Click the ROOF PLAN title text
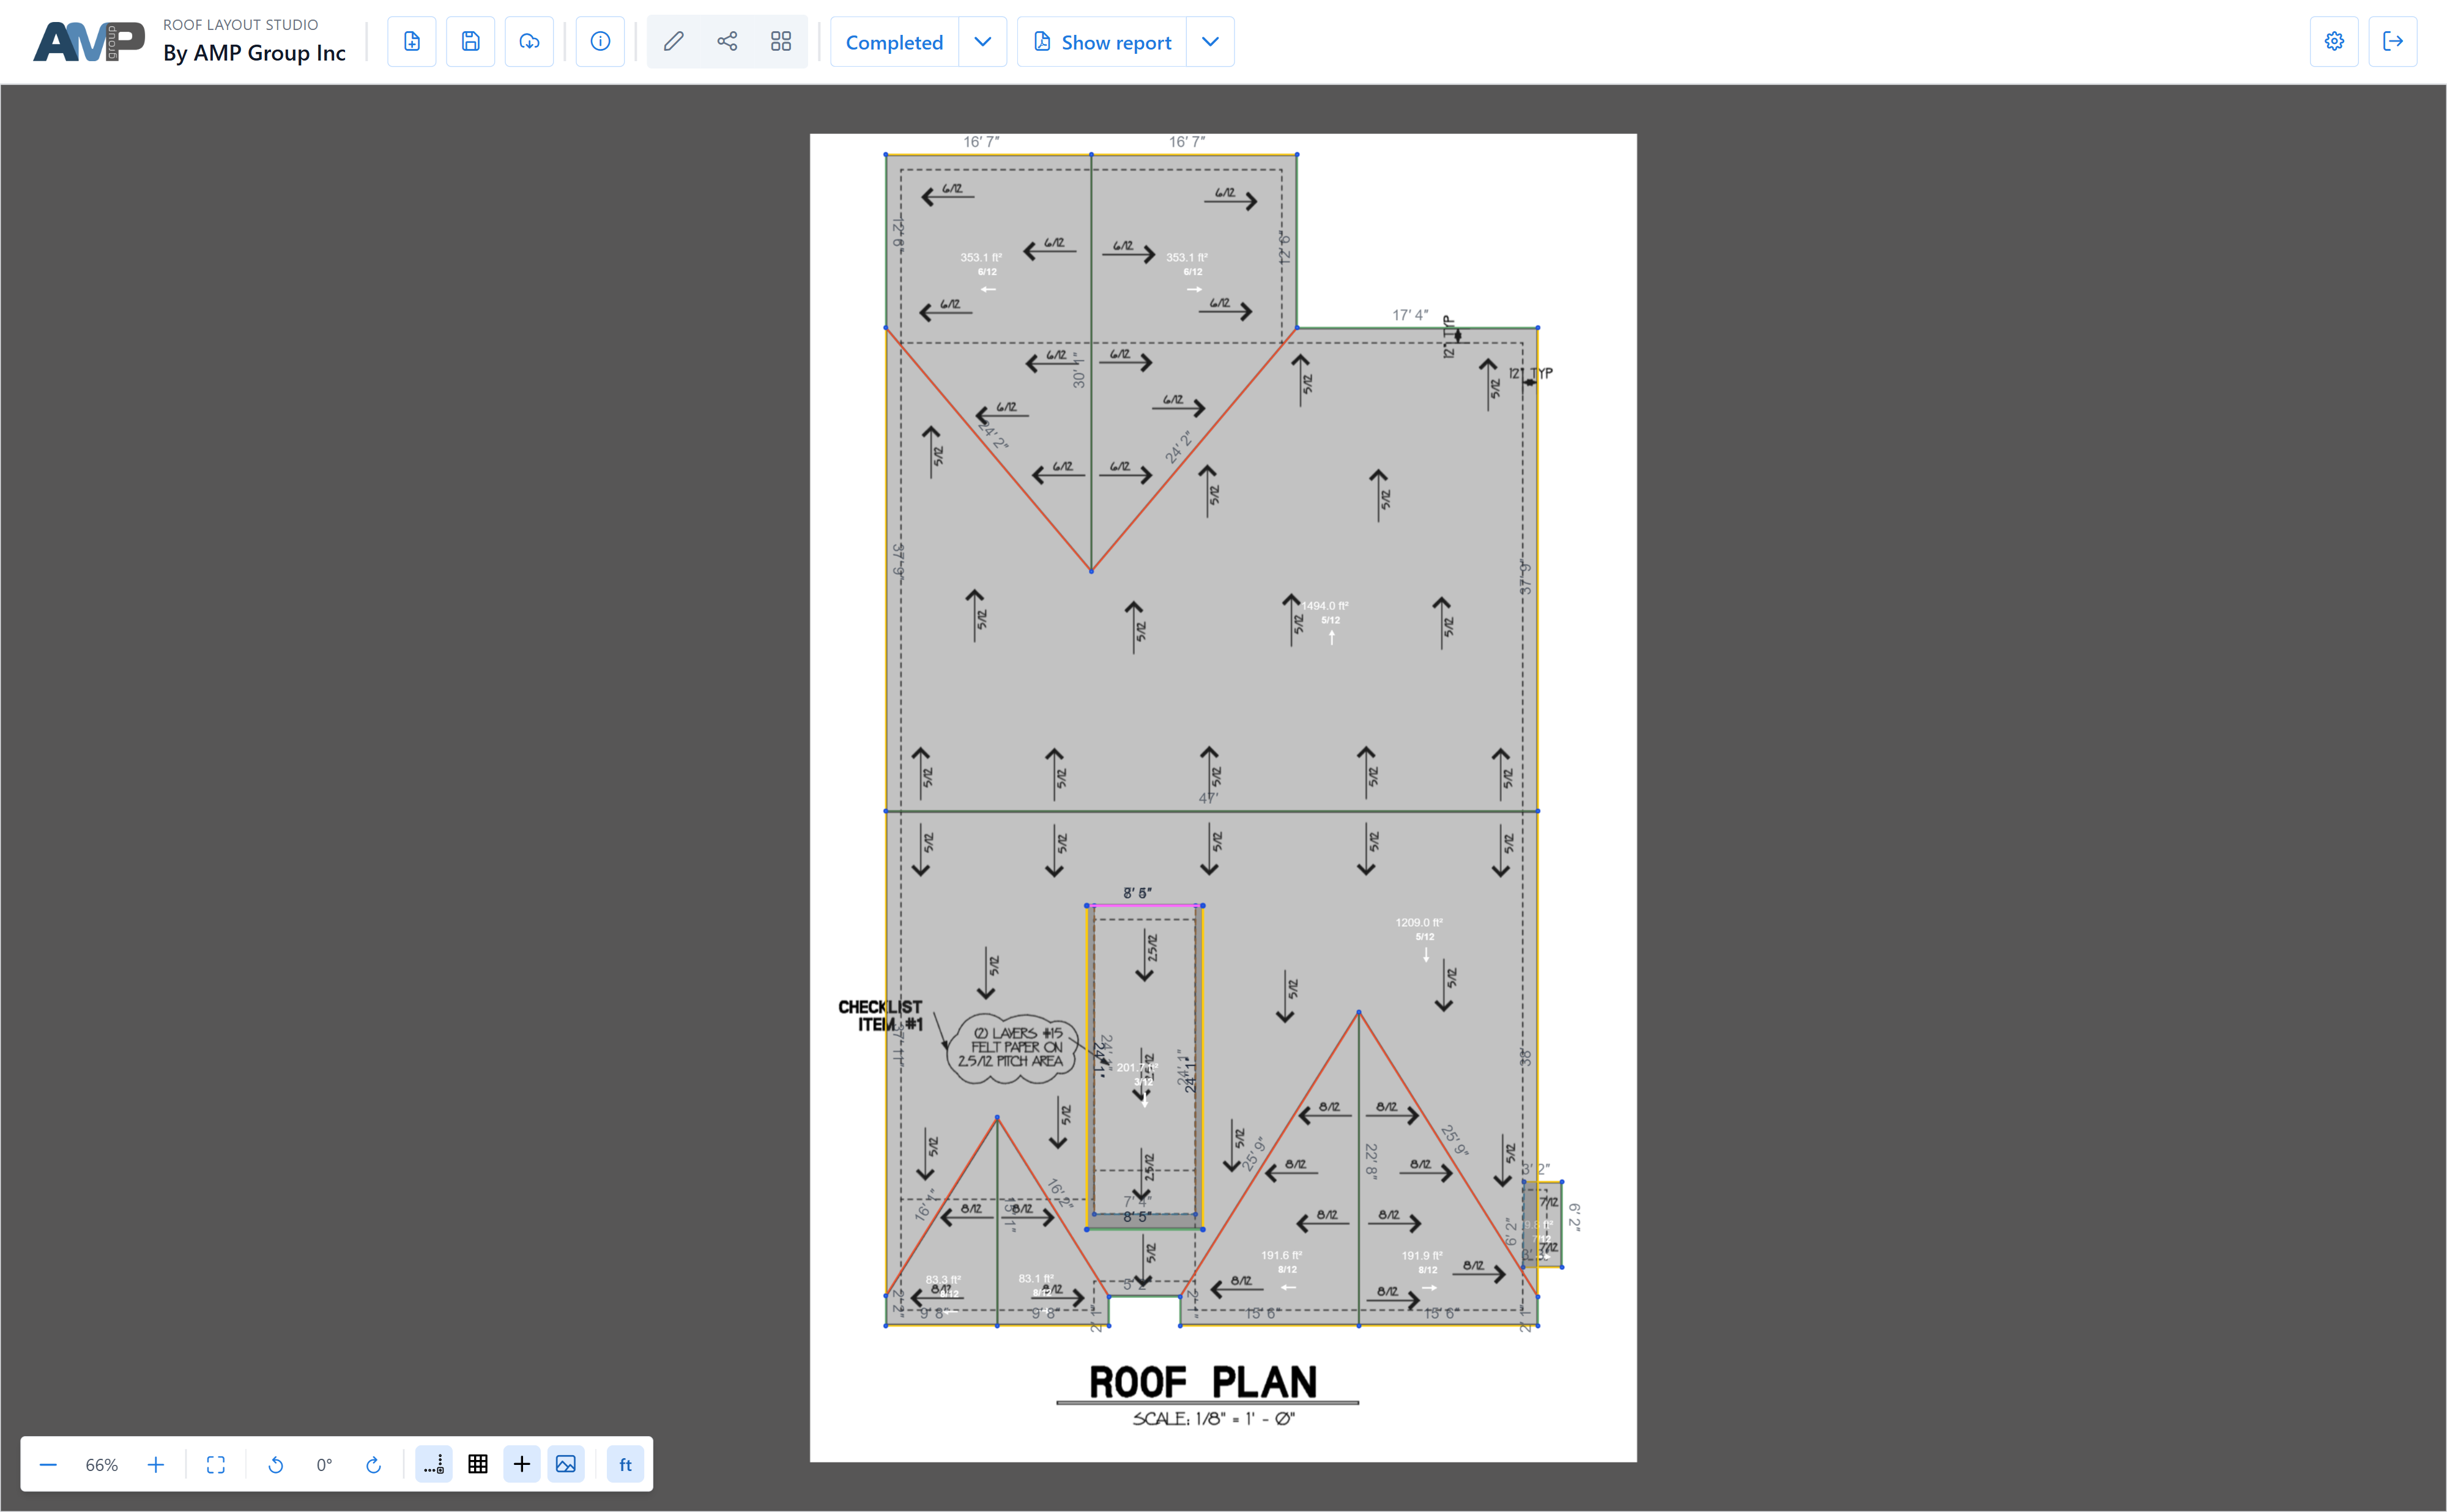Screen dimensions: 2447x1512 coord(1203,1382)
